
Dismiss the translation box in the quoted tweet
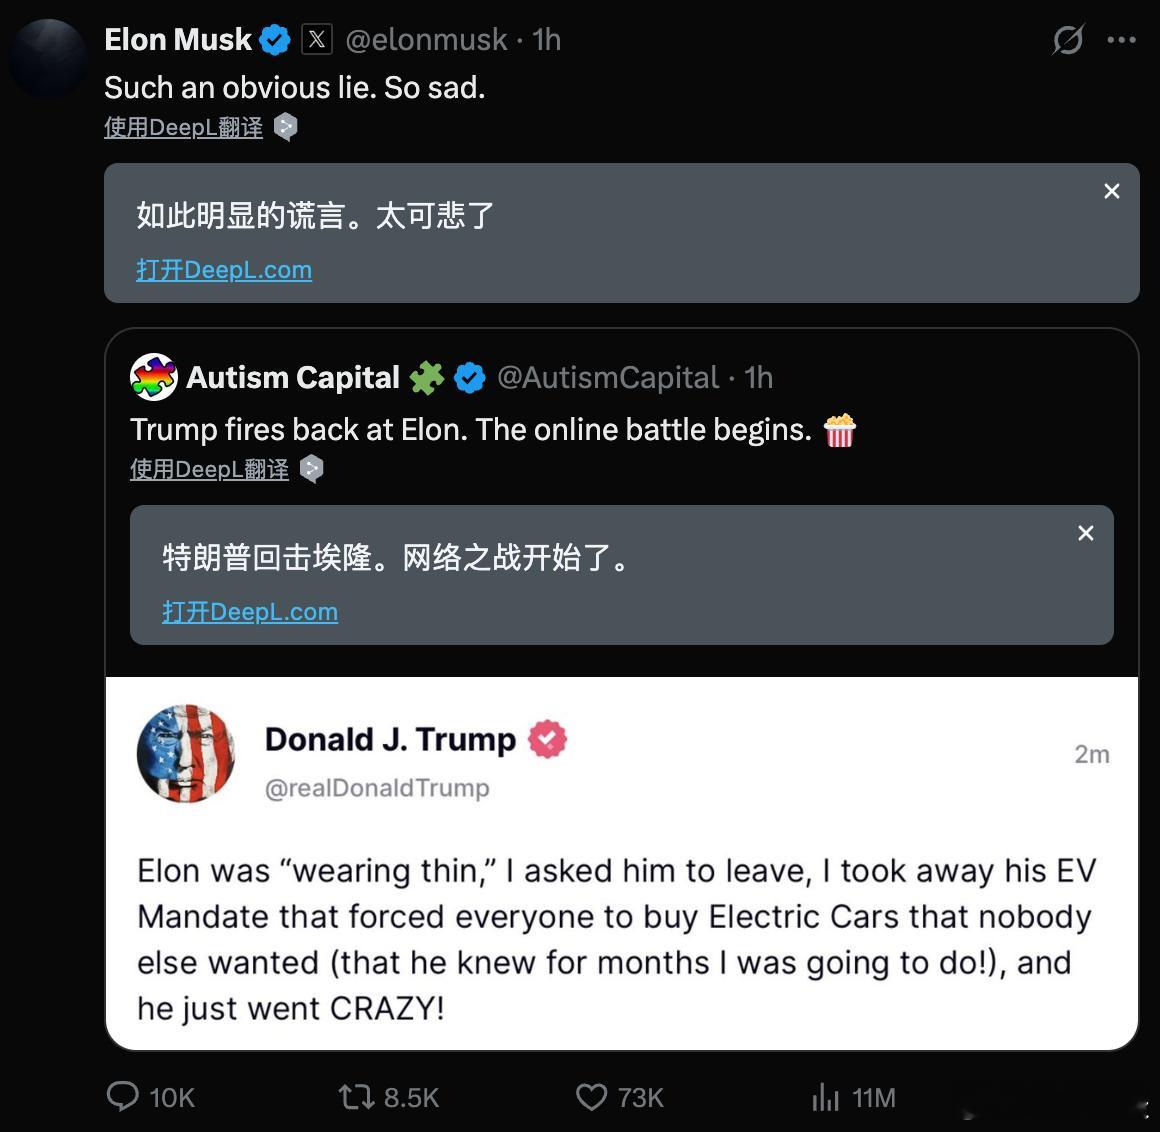pyautogui.click(x=1085, y=533)
